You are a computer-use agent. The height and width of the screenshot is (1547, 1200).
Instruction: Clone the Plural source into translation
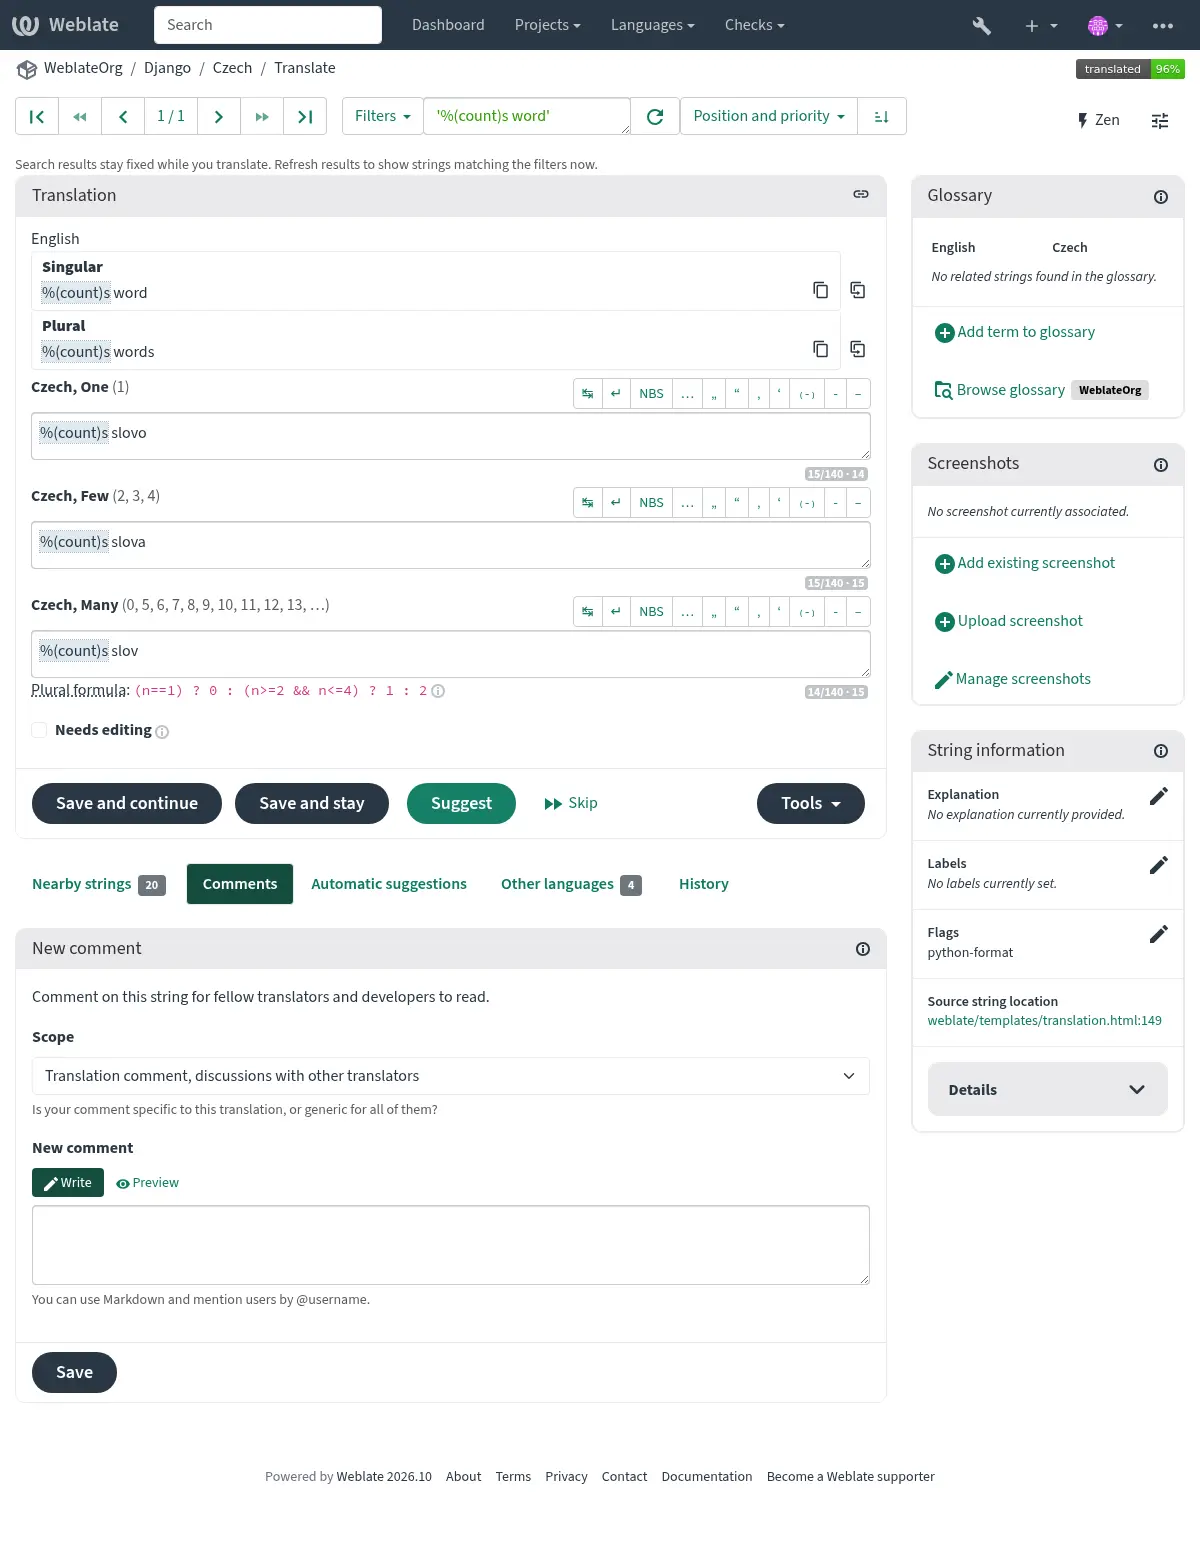(x=857, y=349)
